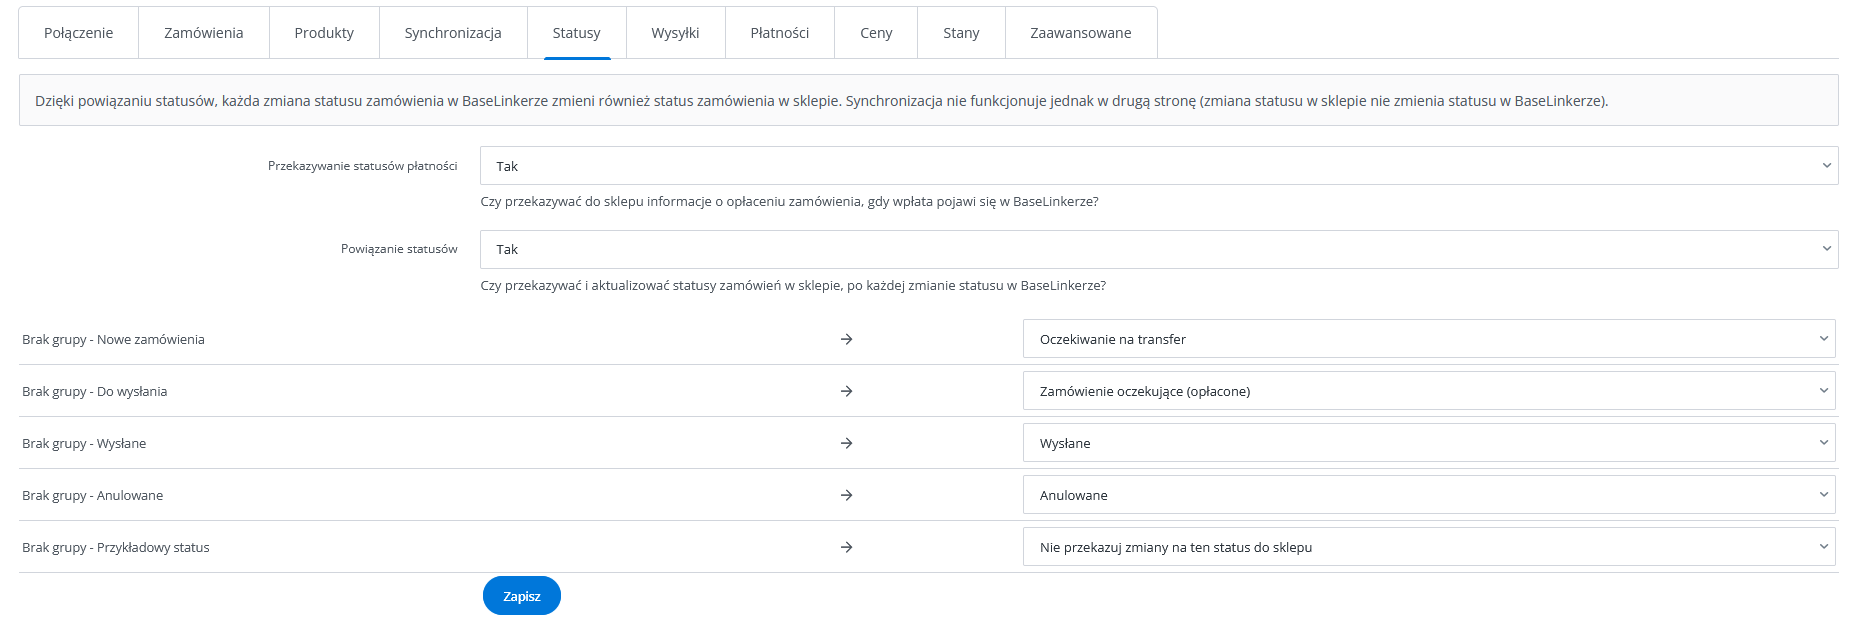Open Przekazywanie statusów płatności dropdown

[1158, 166]
